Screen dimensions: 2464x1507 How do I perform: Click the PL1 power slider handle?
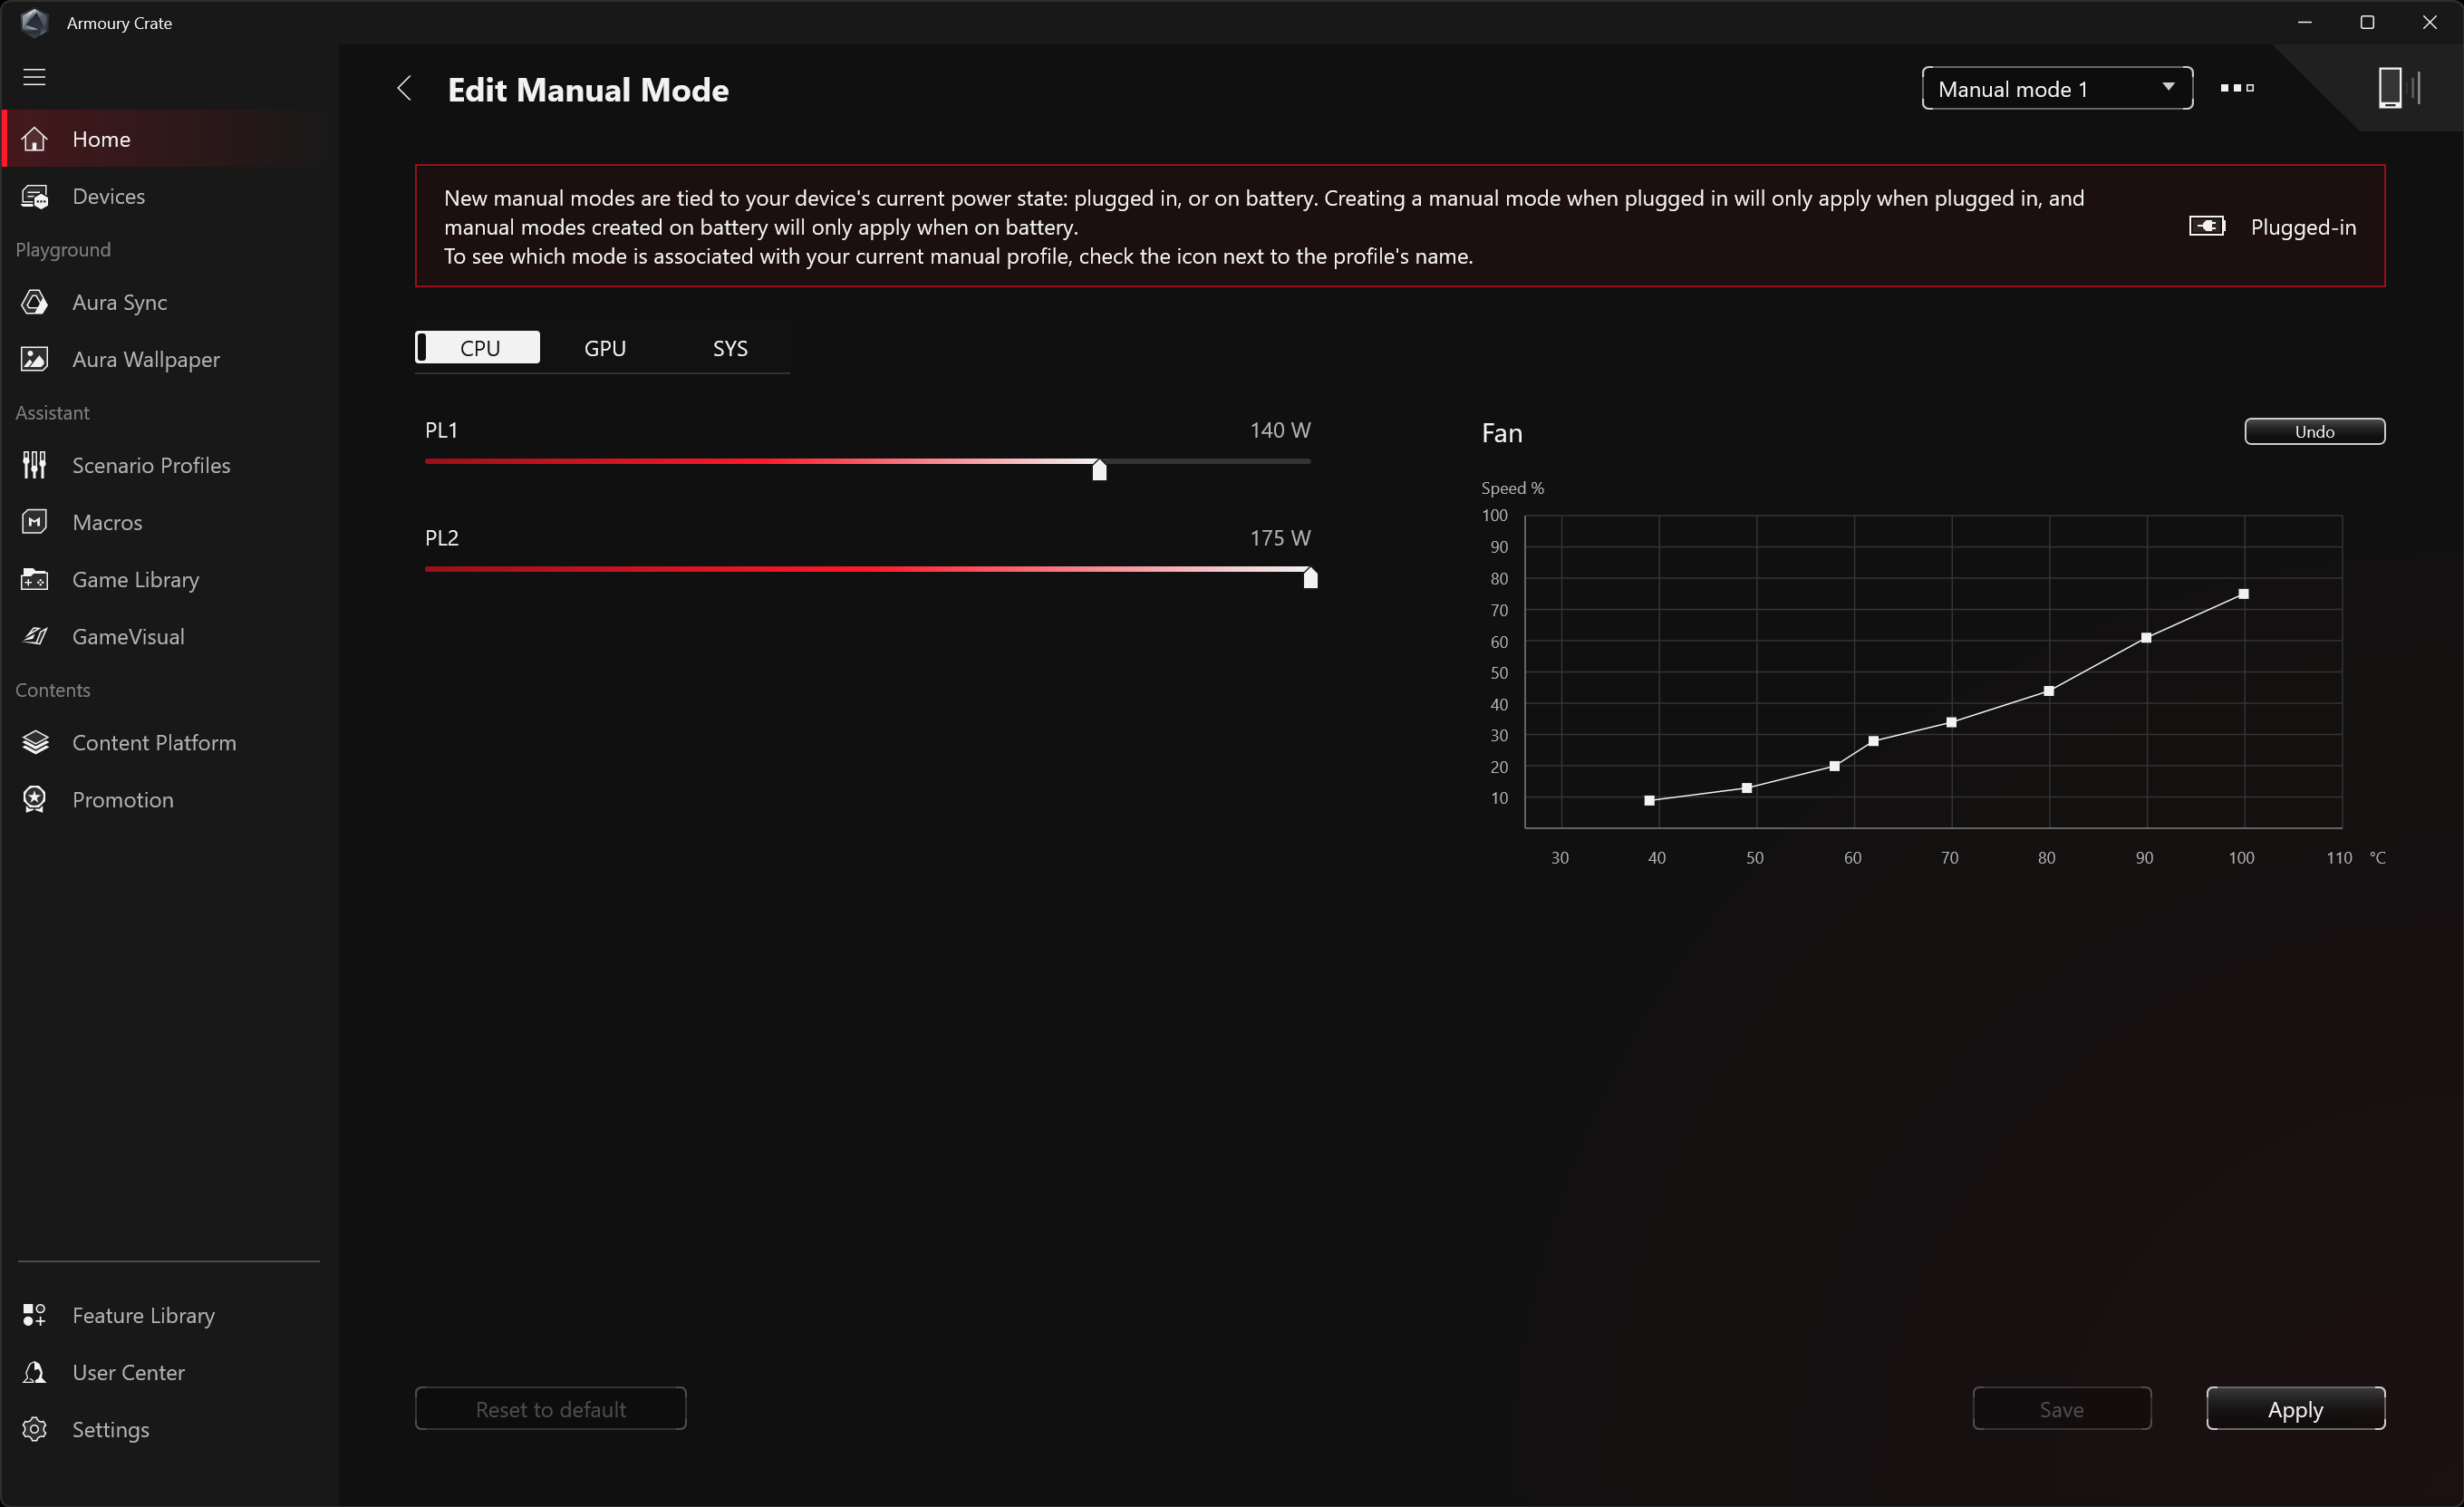pos(1099,469)
